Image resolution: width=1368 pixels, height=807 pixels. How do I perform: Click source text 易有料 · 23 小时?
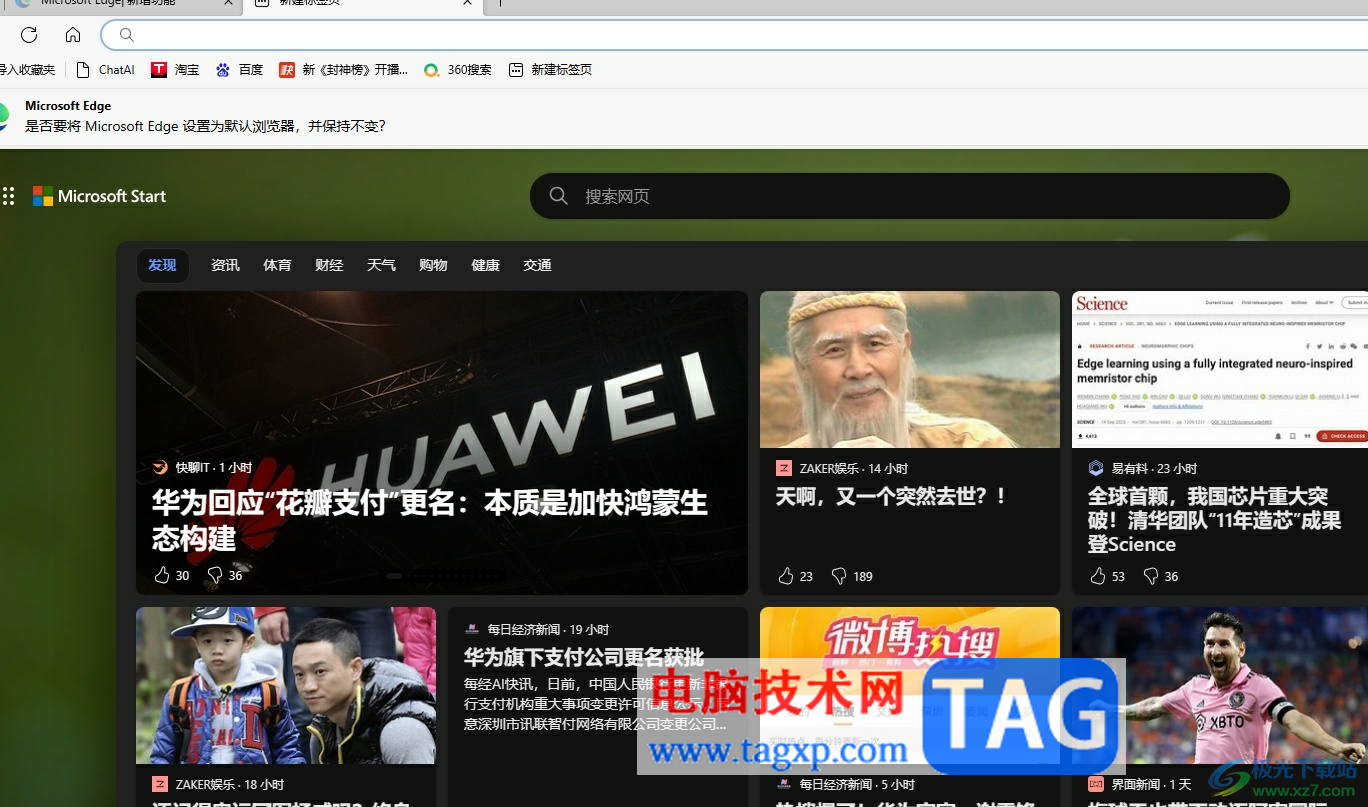point(1155,468)
